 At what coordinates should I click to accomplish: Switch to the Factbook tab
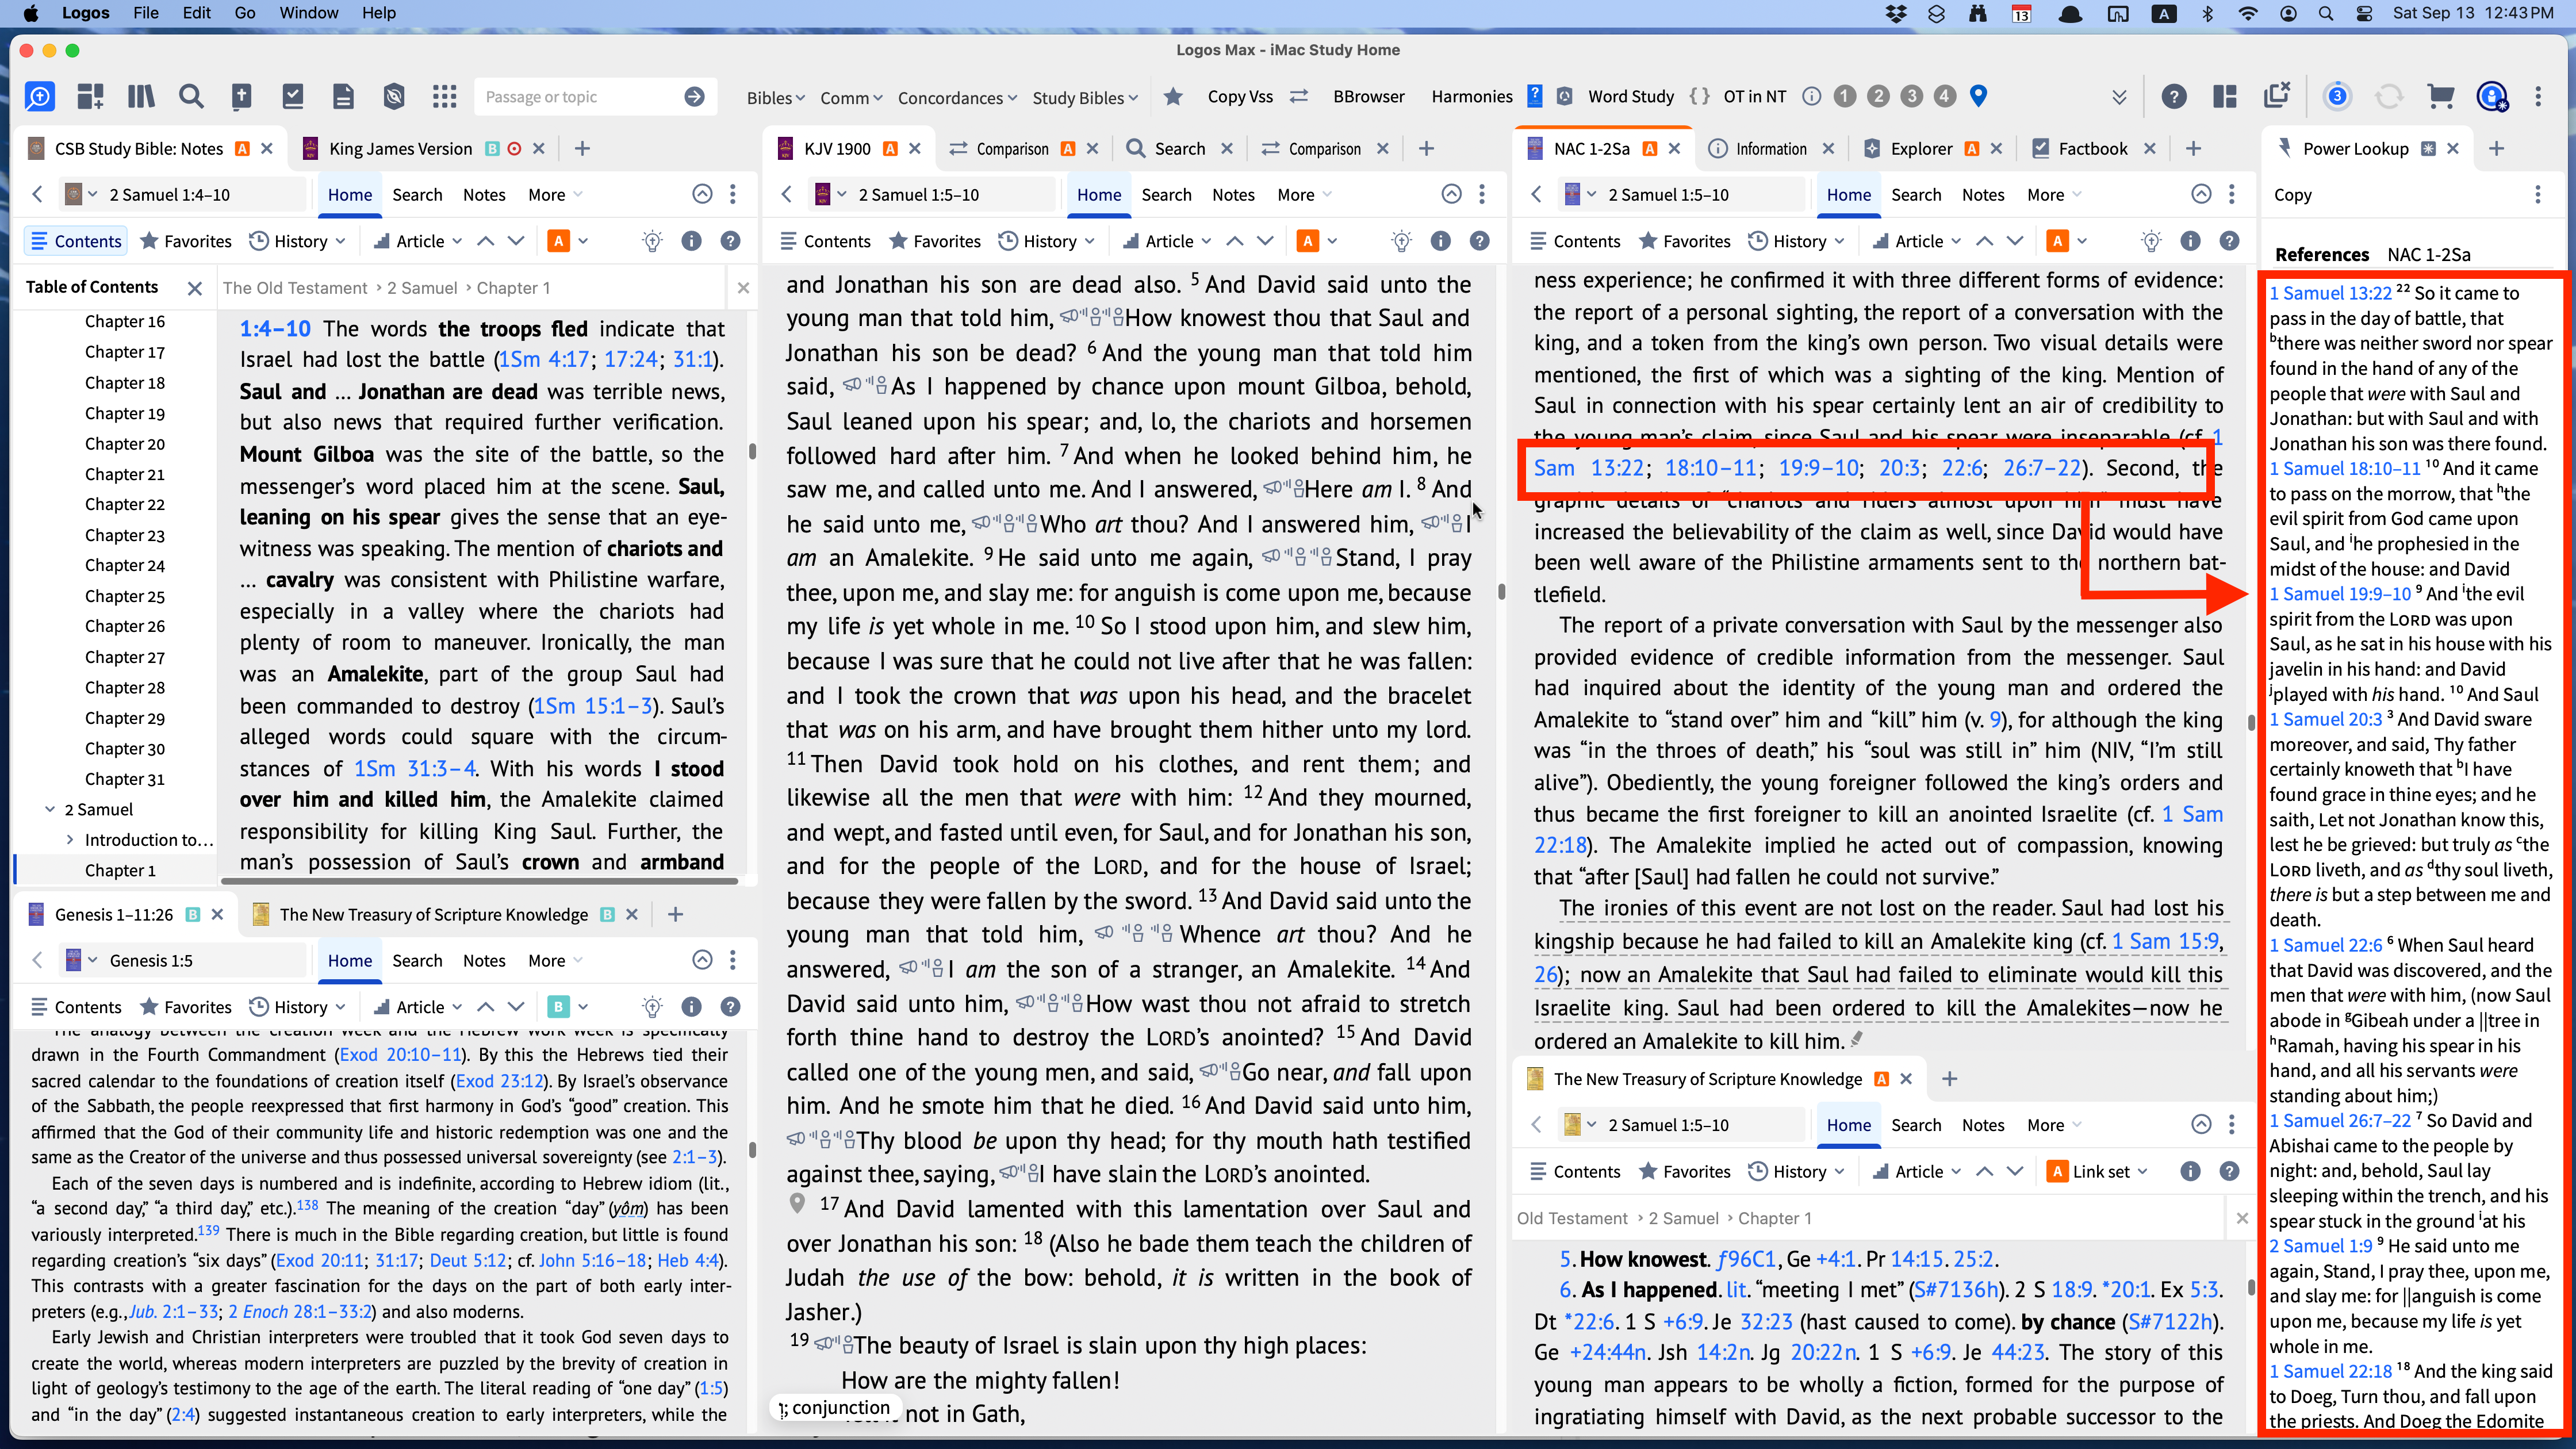coord(2092,149)
